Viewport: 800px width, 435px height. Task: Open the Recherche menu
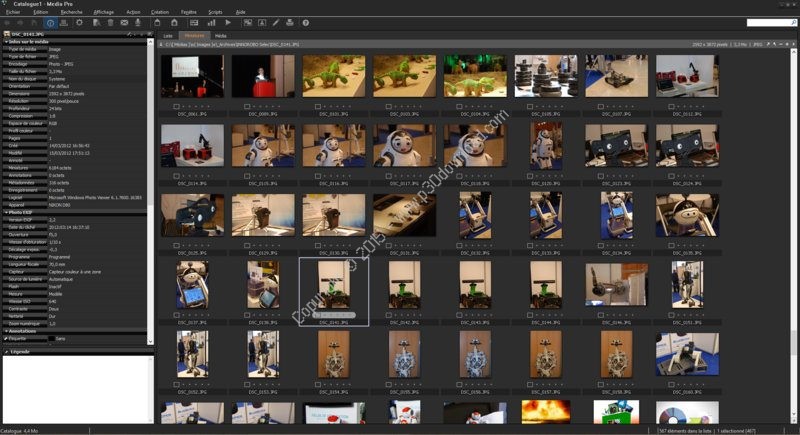[x=71, y=12]
